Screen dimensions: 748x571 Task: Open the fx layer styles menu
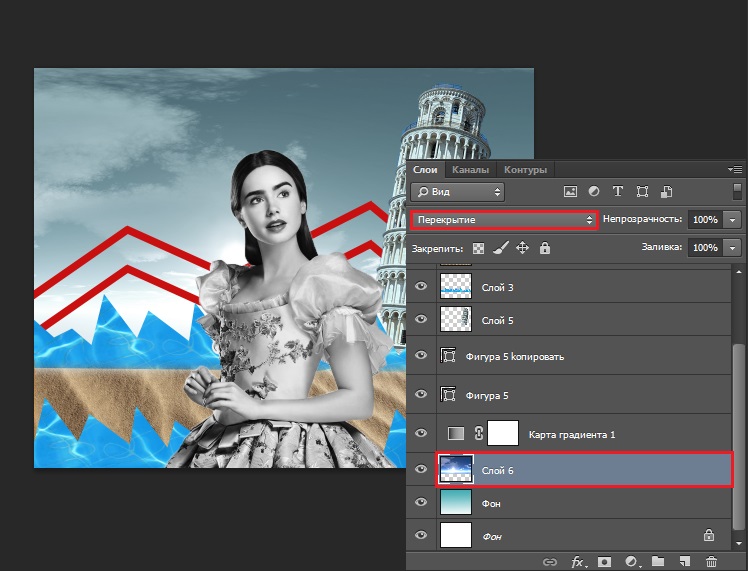(577, 563)
